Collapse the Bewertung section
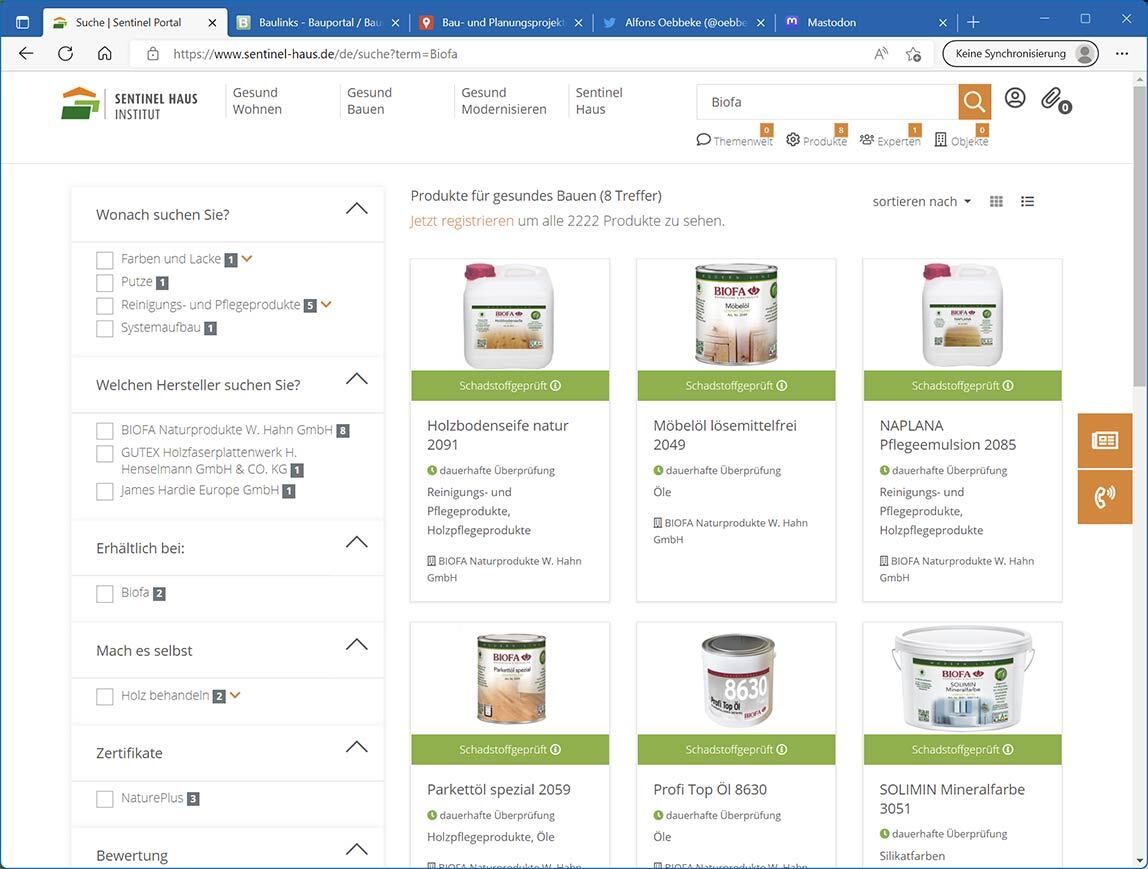 (x=357, y=850)
